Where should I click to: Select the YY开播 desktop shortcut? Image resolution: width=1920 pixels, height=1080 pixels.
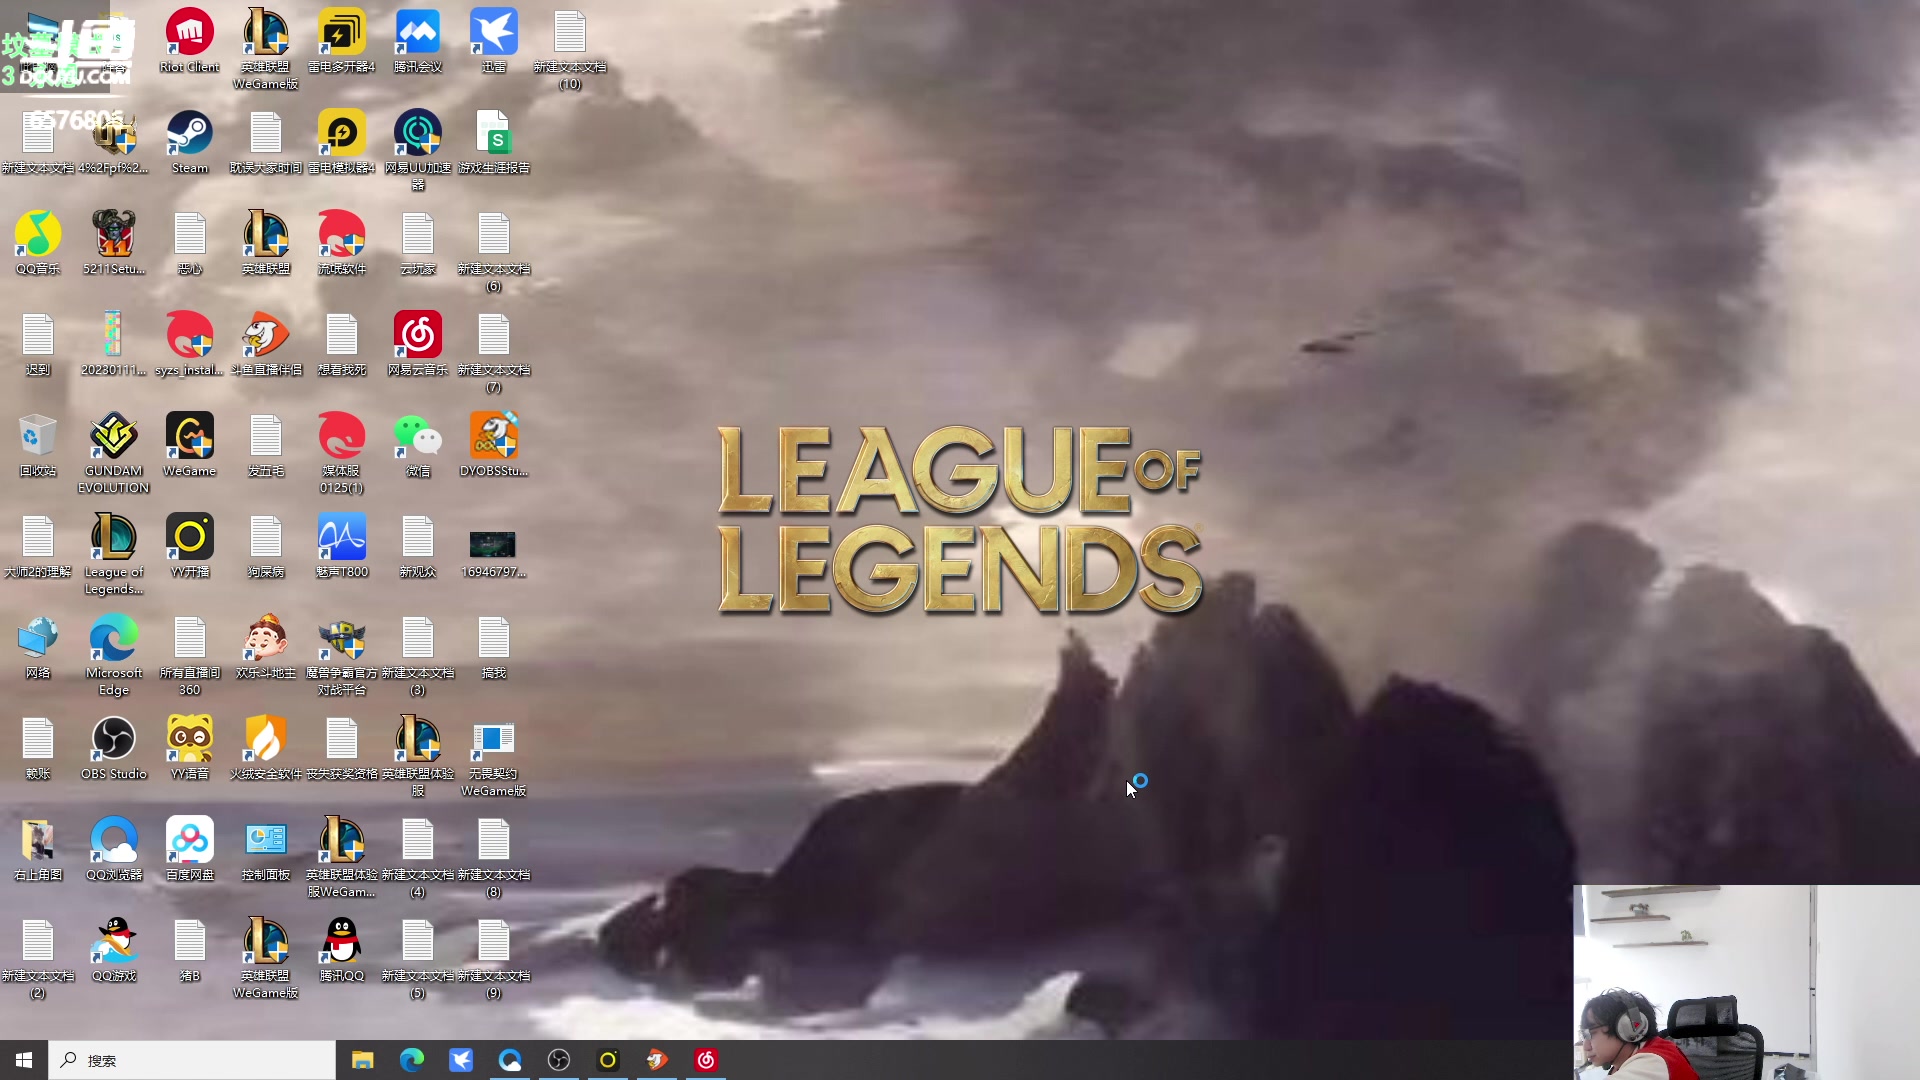coord(189,547)
